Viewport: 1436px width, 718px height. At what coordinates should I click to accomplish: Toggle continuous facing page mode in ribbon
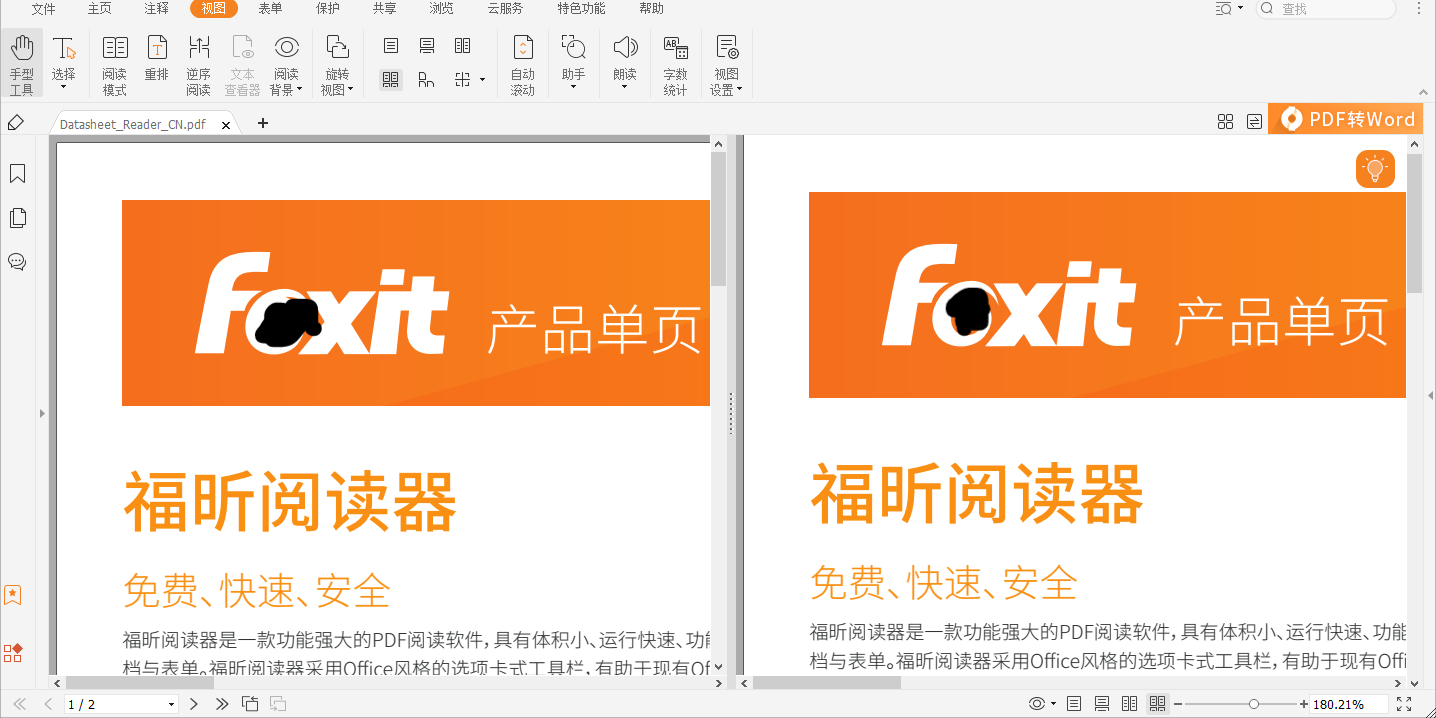[391, 80]
